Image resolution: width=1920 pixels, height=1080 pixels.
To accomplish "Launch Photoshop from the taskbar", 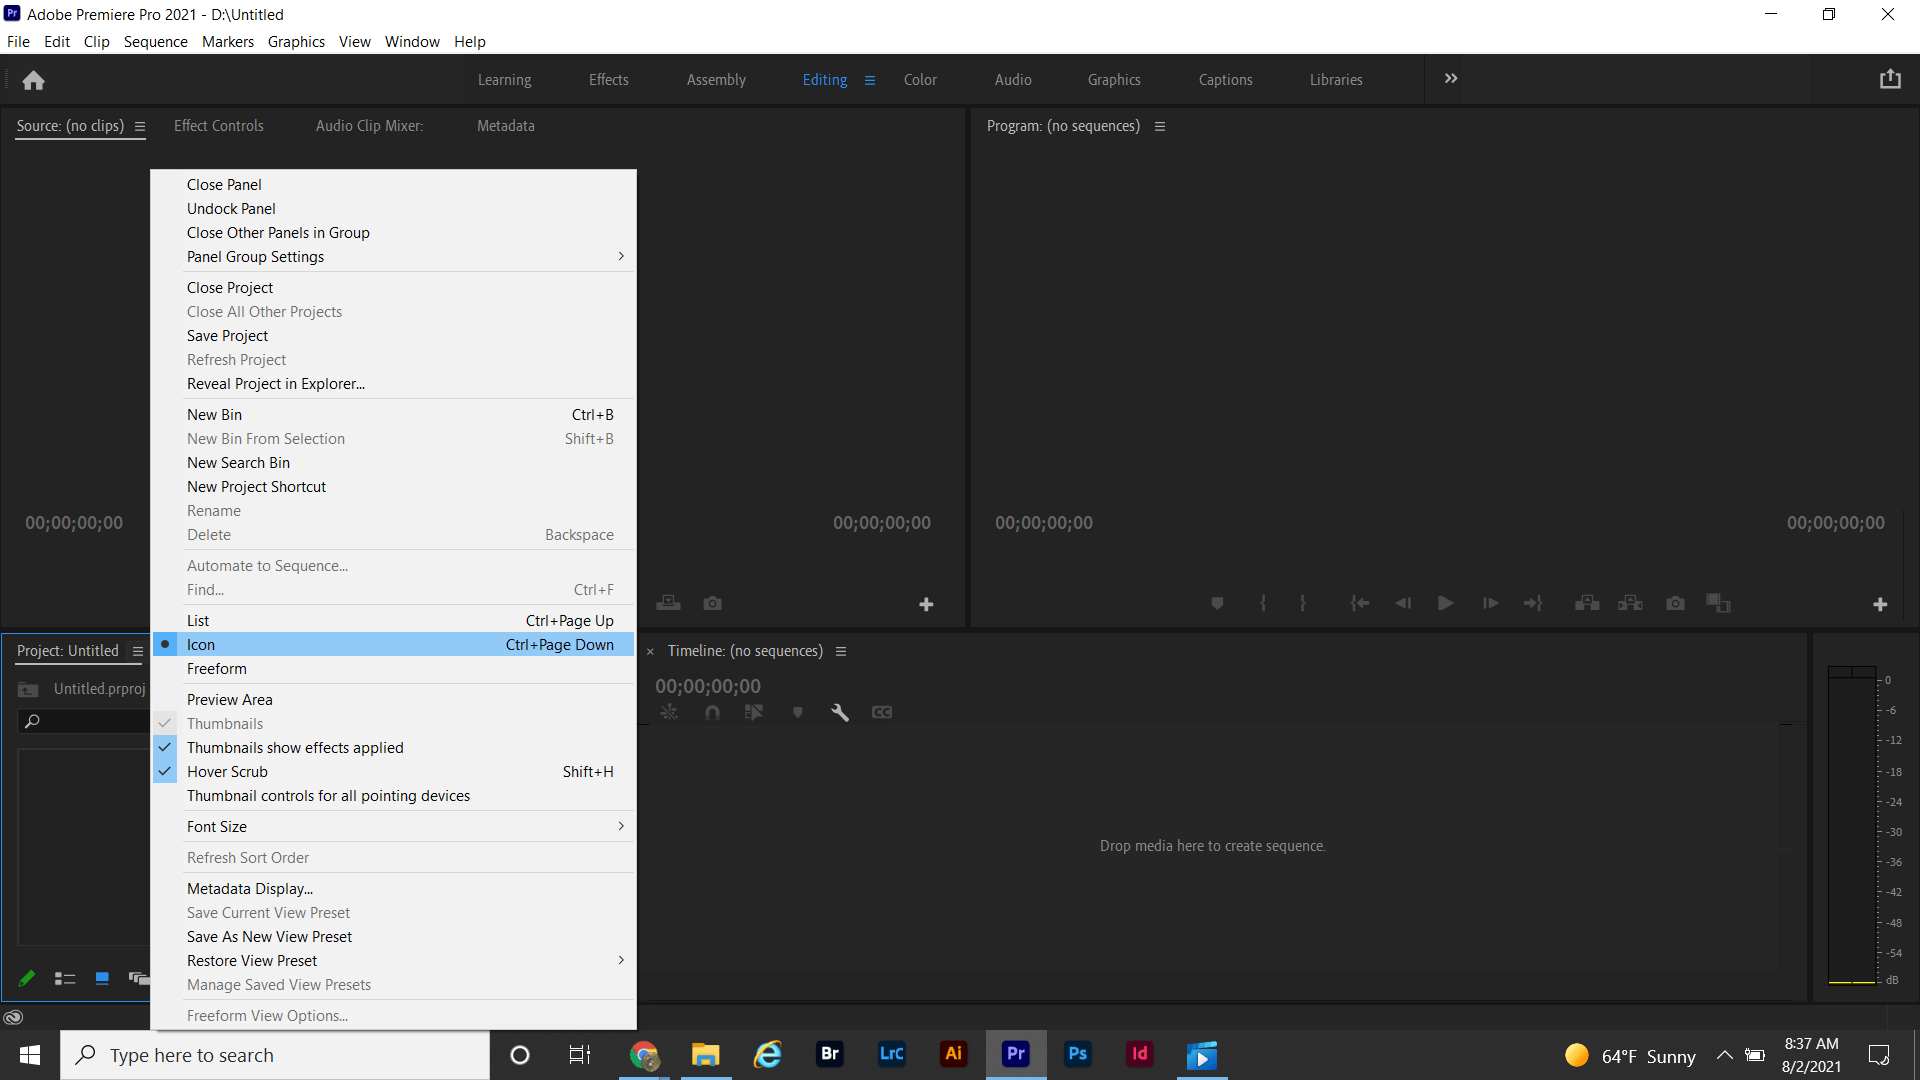I will pos(1078,1054).
